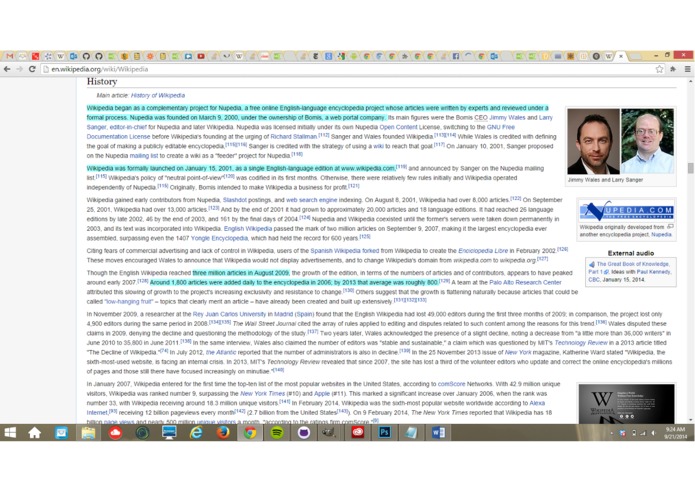Open the Home icon in the taskbar
Screen dimensions: 695x494
coord(34,432)
